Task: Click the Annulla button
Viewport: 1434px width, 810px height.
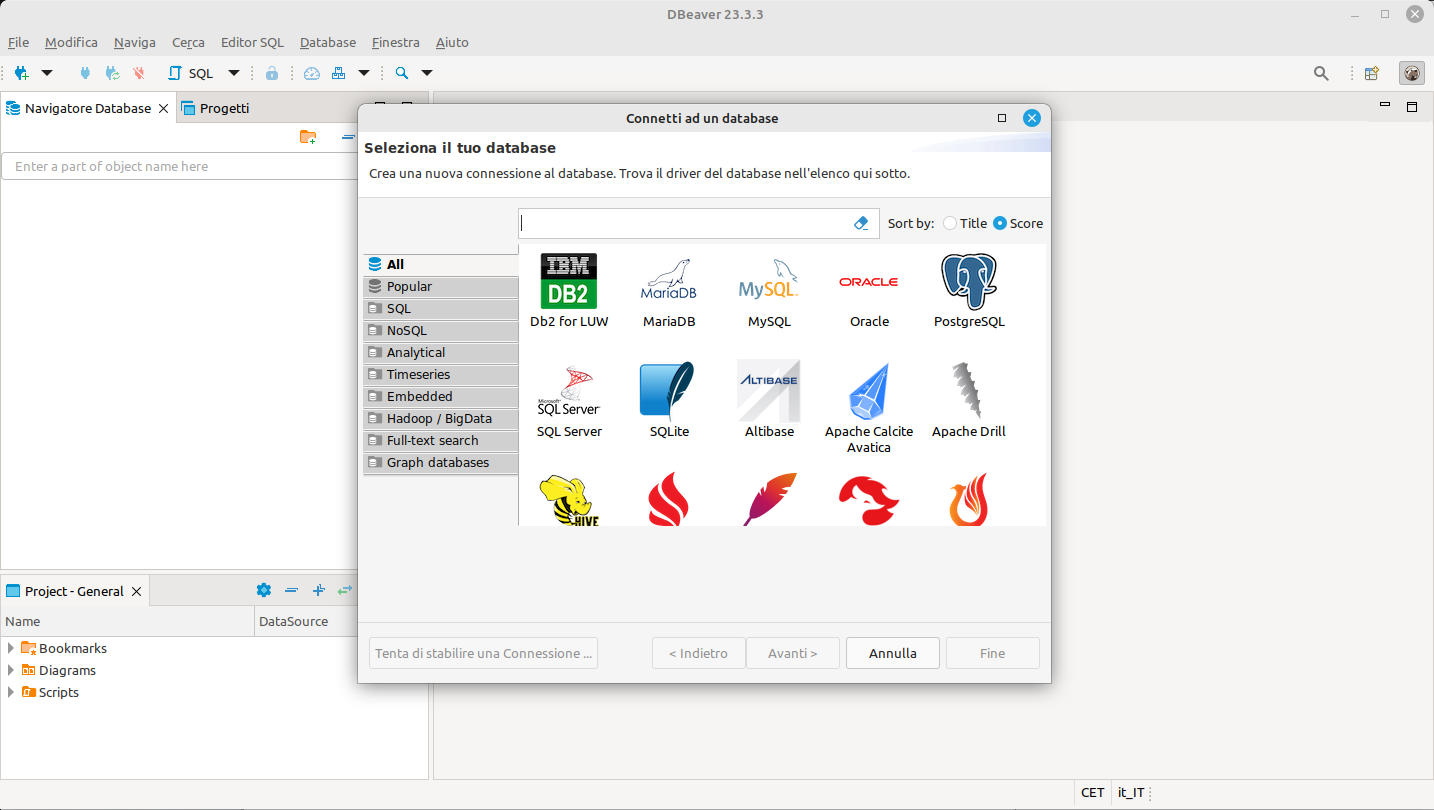Action: (893, 653)
